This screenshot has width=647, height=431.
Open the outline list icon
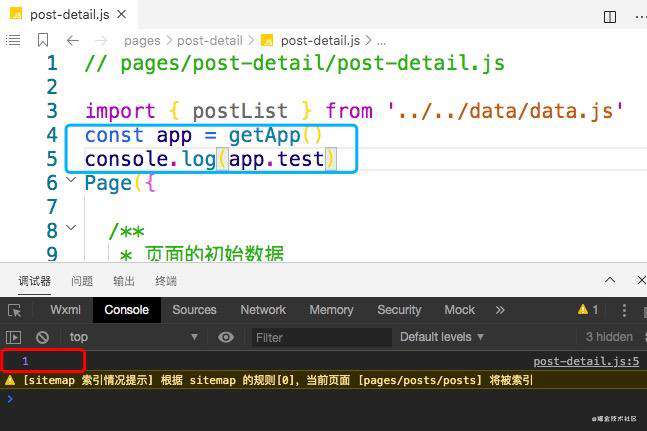point(13,40)
